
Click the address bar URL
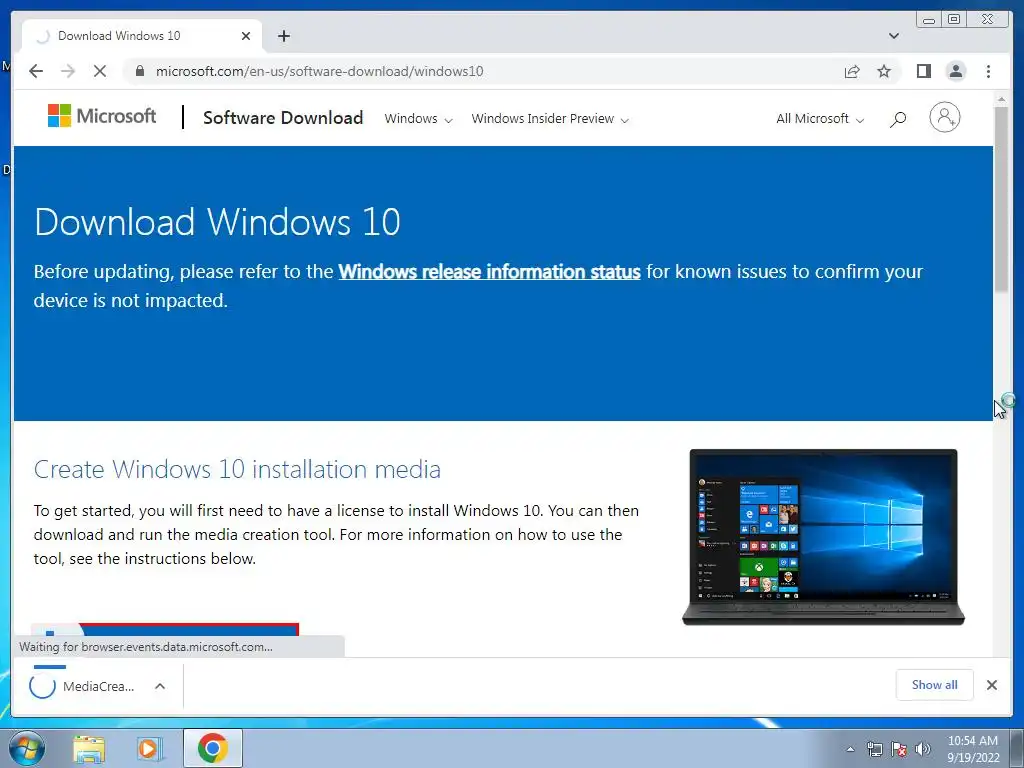319,71
